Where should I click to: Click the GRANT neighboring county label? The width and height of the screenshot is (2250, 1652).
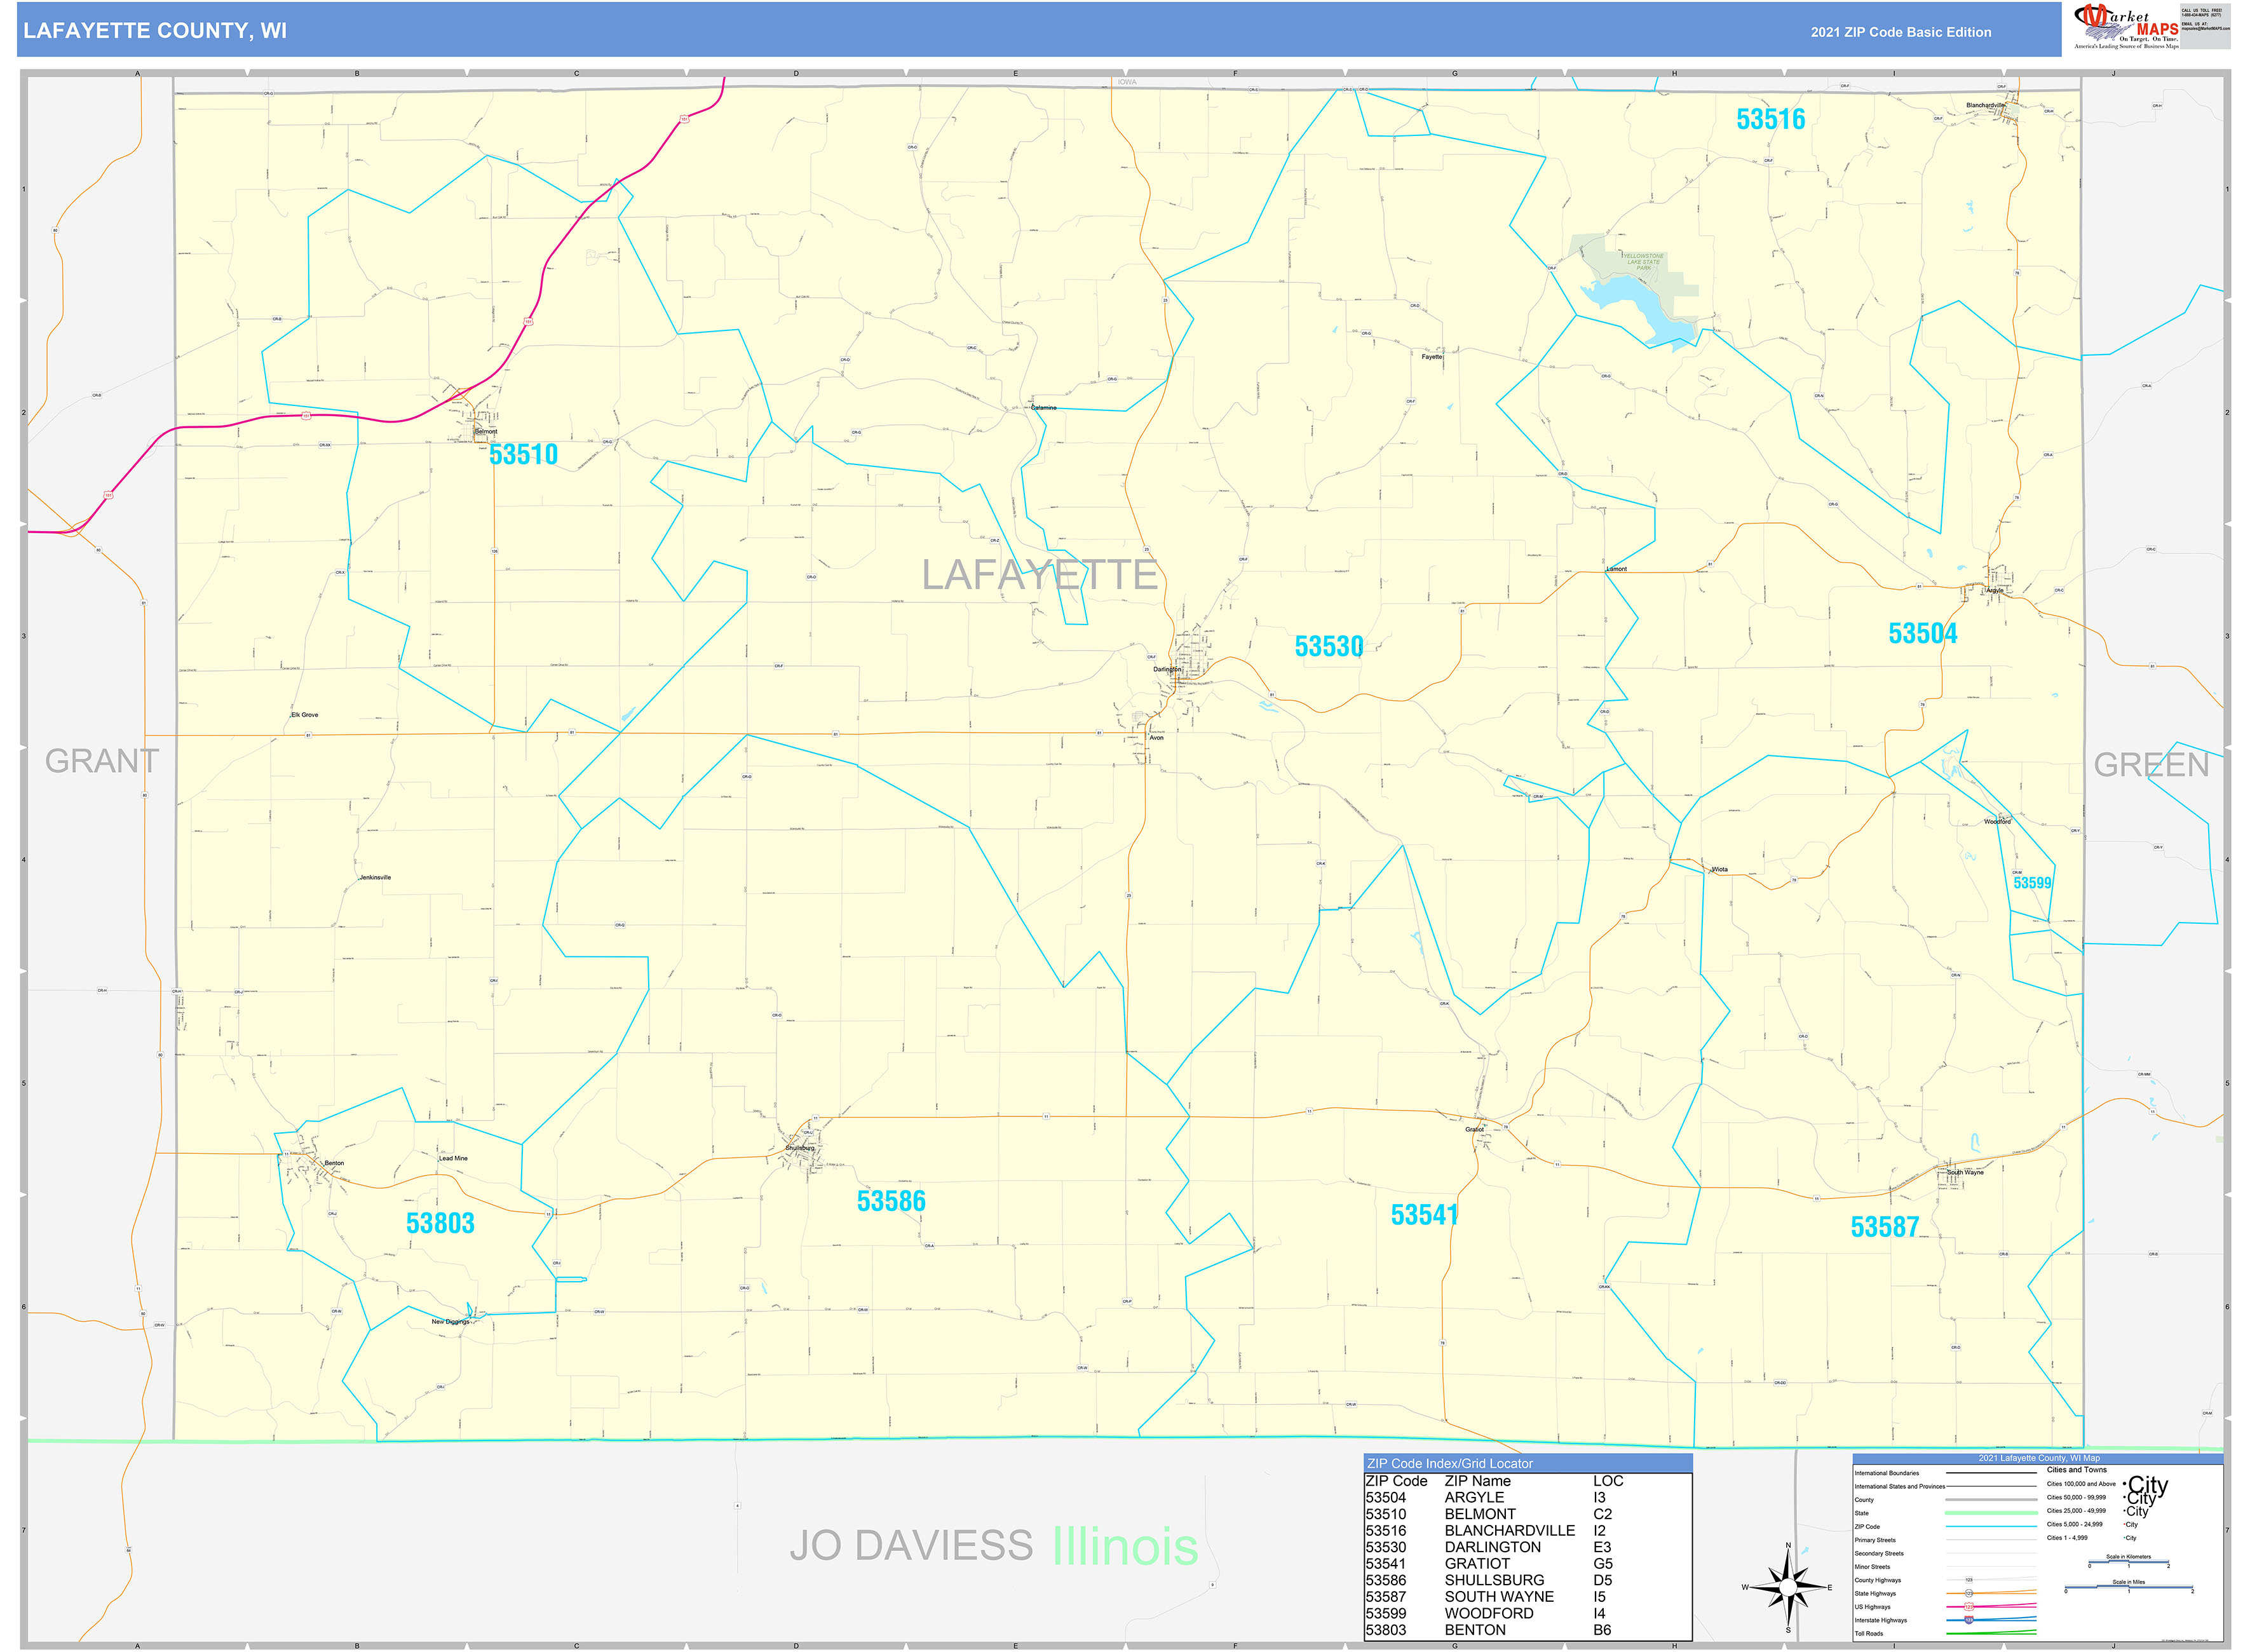click(x=102, y=761)
